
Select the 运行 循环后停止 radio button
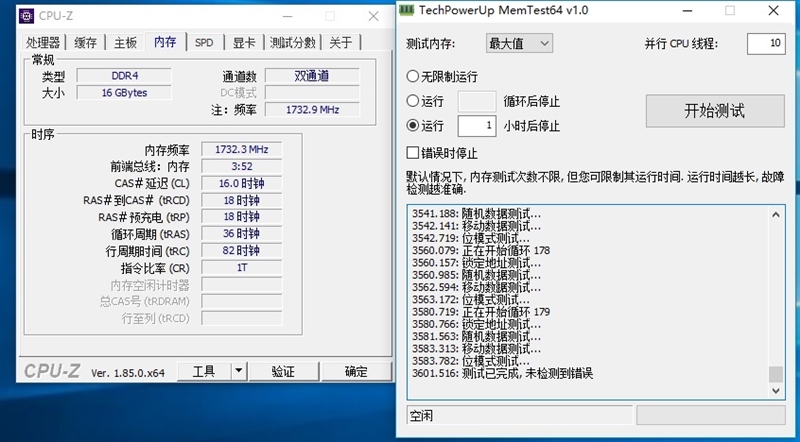point(413,101)
